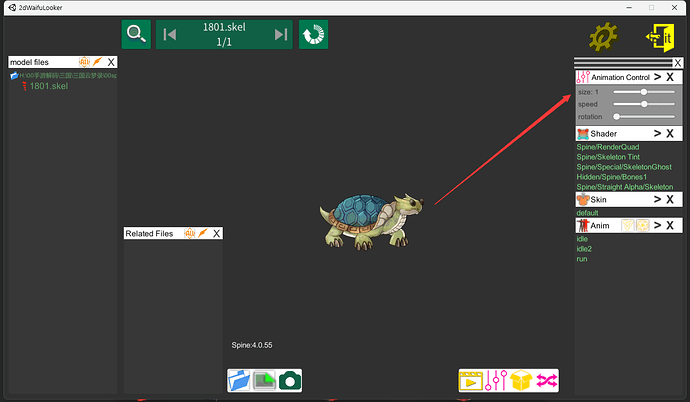Play the idle animation
The height and width of the screenshot is (402, 690).
coord(582,239)
